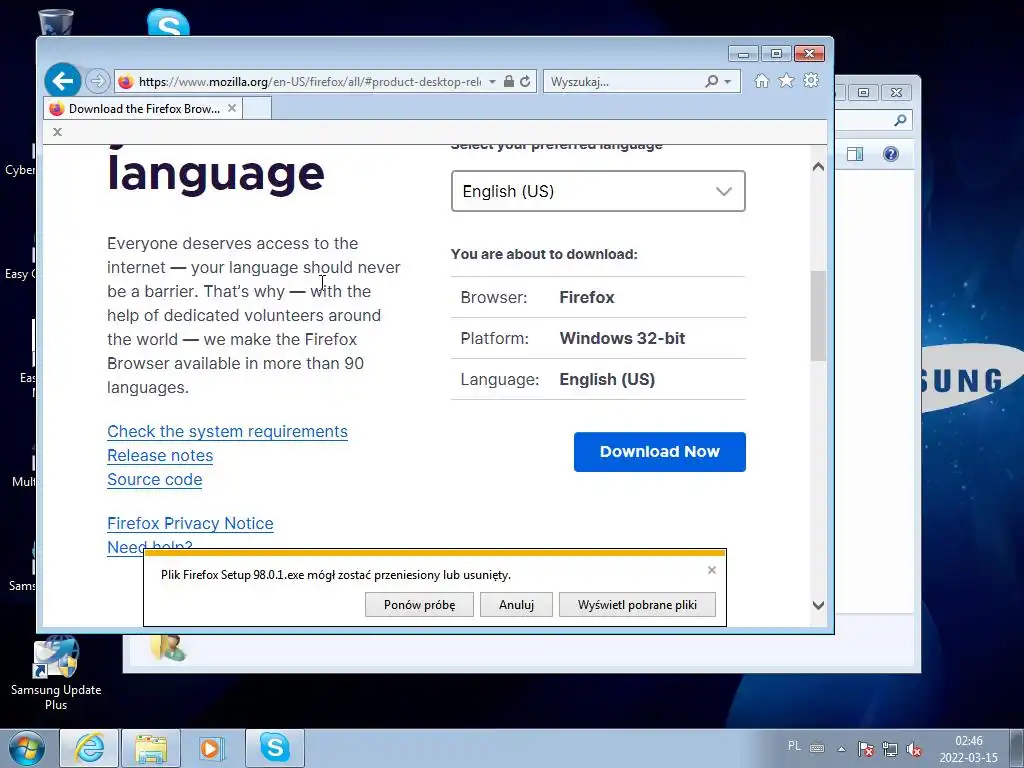The height and width of the screenshot is (768, 1024).
Task: Close the Download the Firefox tab
Action: tap(232, 108)
